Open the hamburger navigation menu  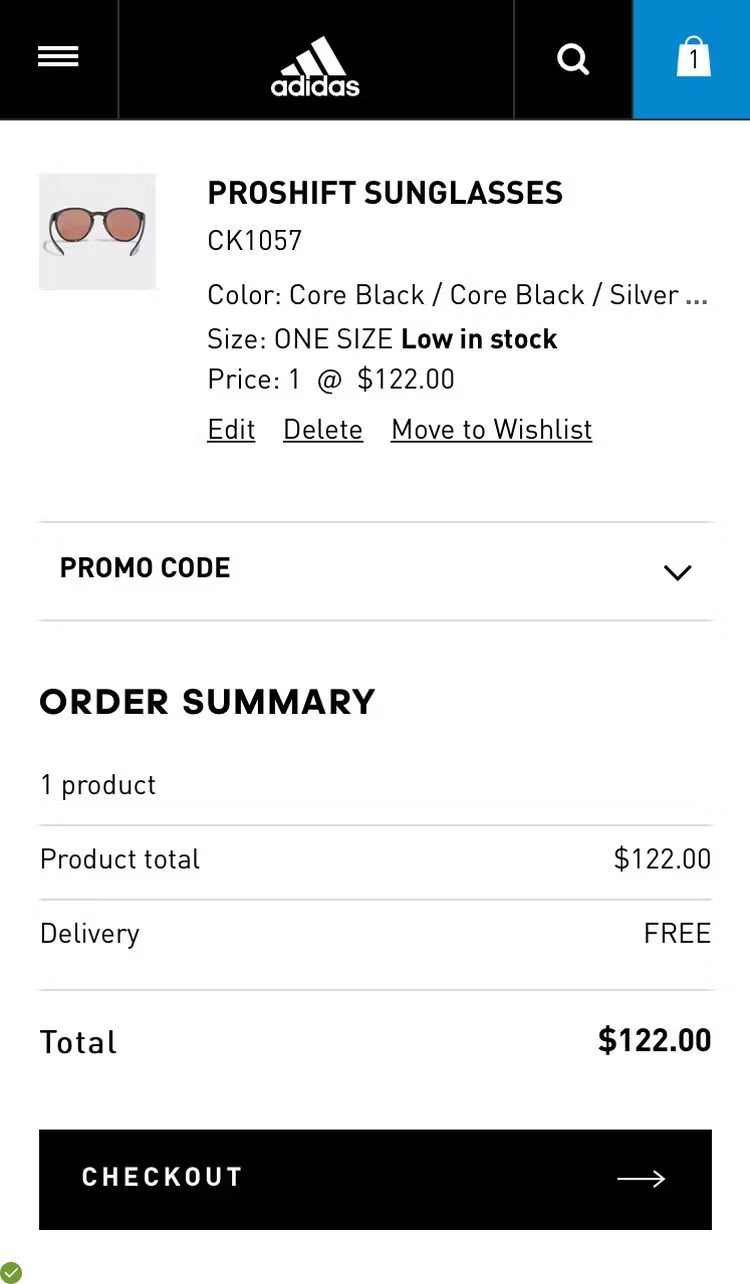[x=58, y=58]
